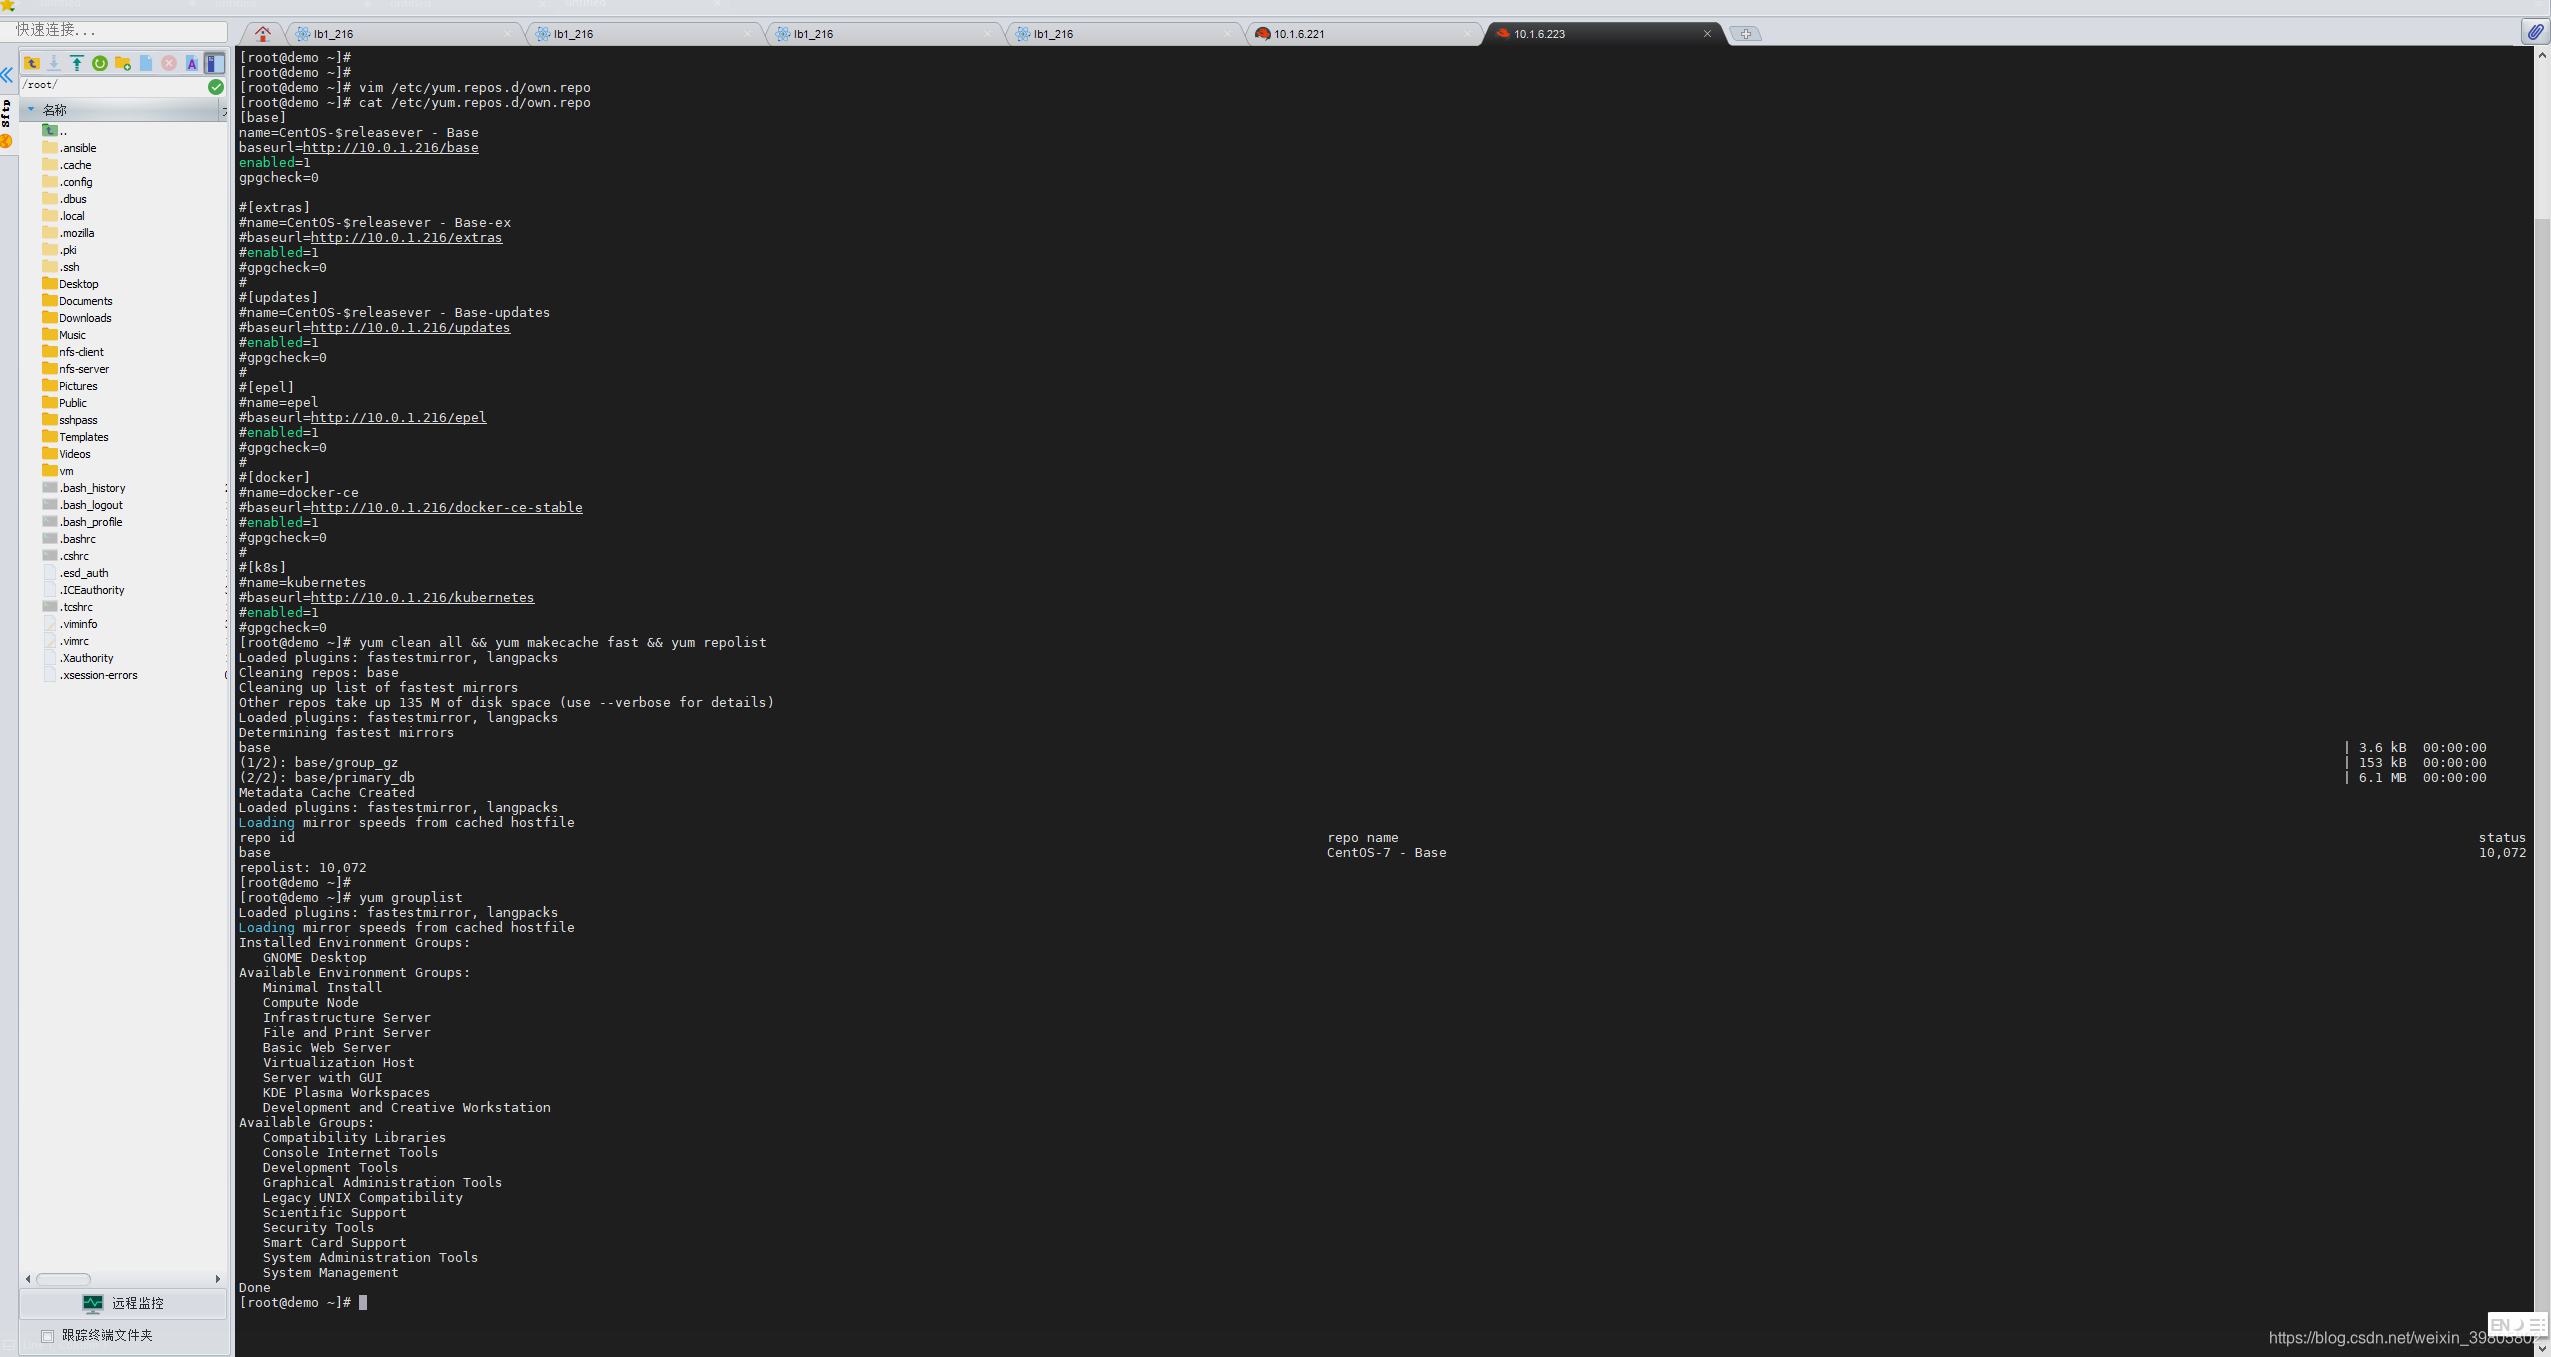The width and height of the screenshot is (2551, 1357).
Task: Enable 跟踪终端文件夹 checkbox
Action: pyautogui.click(x=47, y=1336)
